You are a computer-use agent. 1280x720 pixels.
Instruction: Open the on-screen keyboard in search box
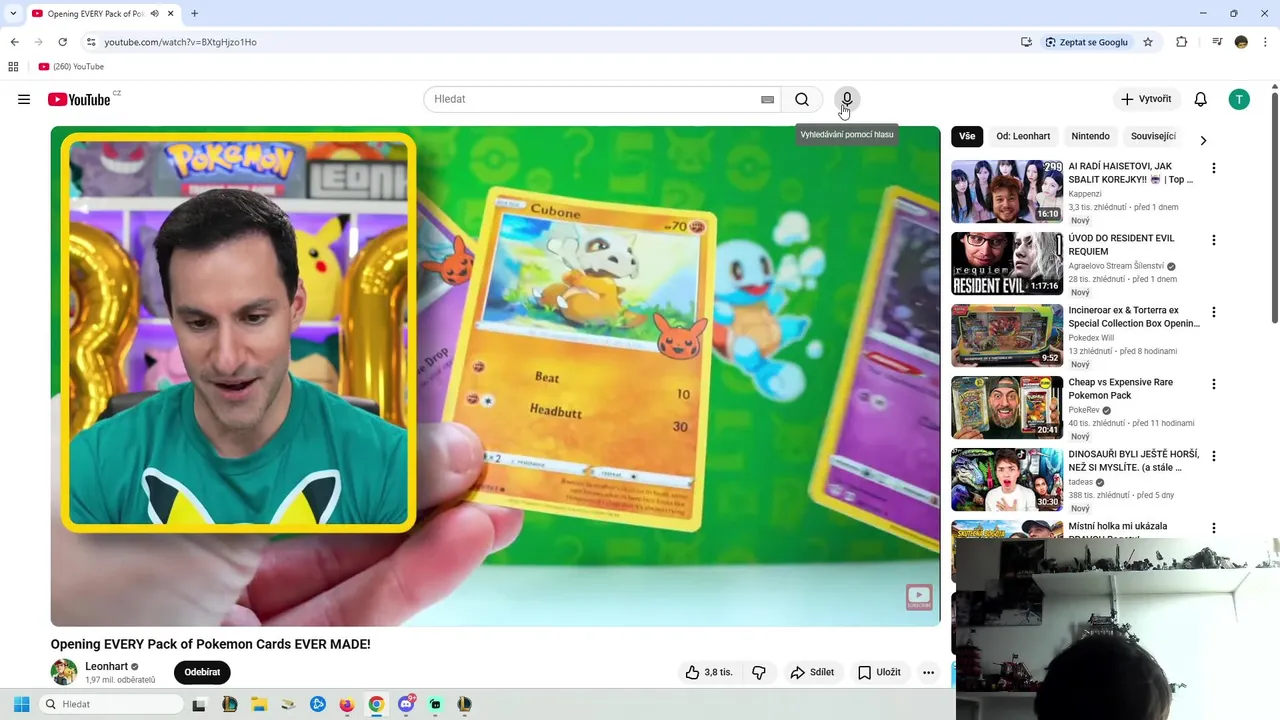767,99
